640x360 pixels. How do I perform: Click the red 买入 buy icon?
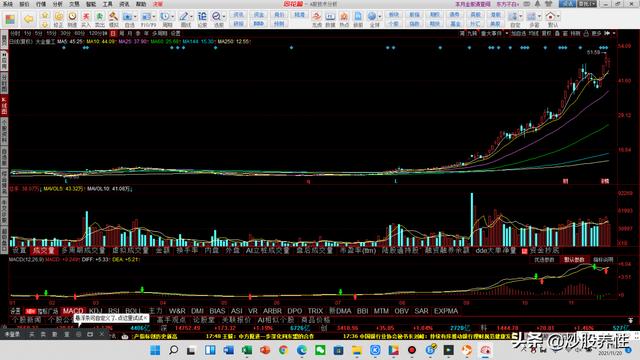click(x=86, y=16)
